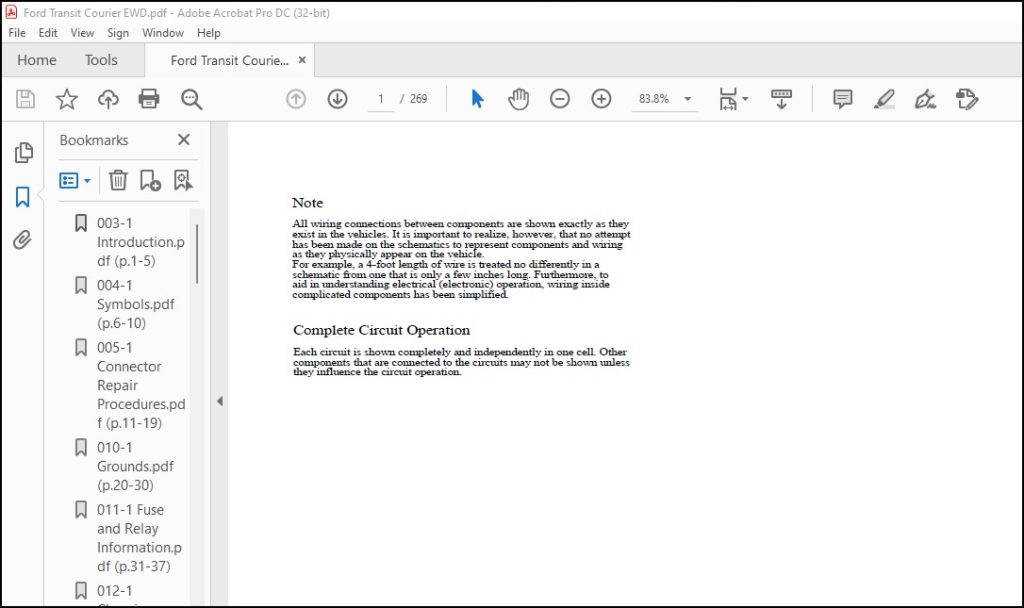Go to previous page with up arrow
The width and height of the screenshot is (1024, 608).
point(296,99)
